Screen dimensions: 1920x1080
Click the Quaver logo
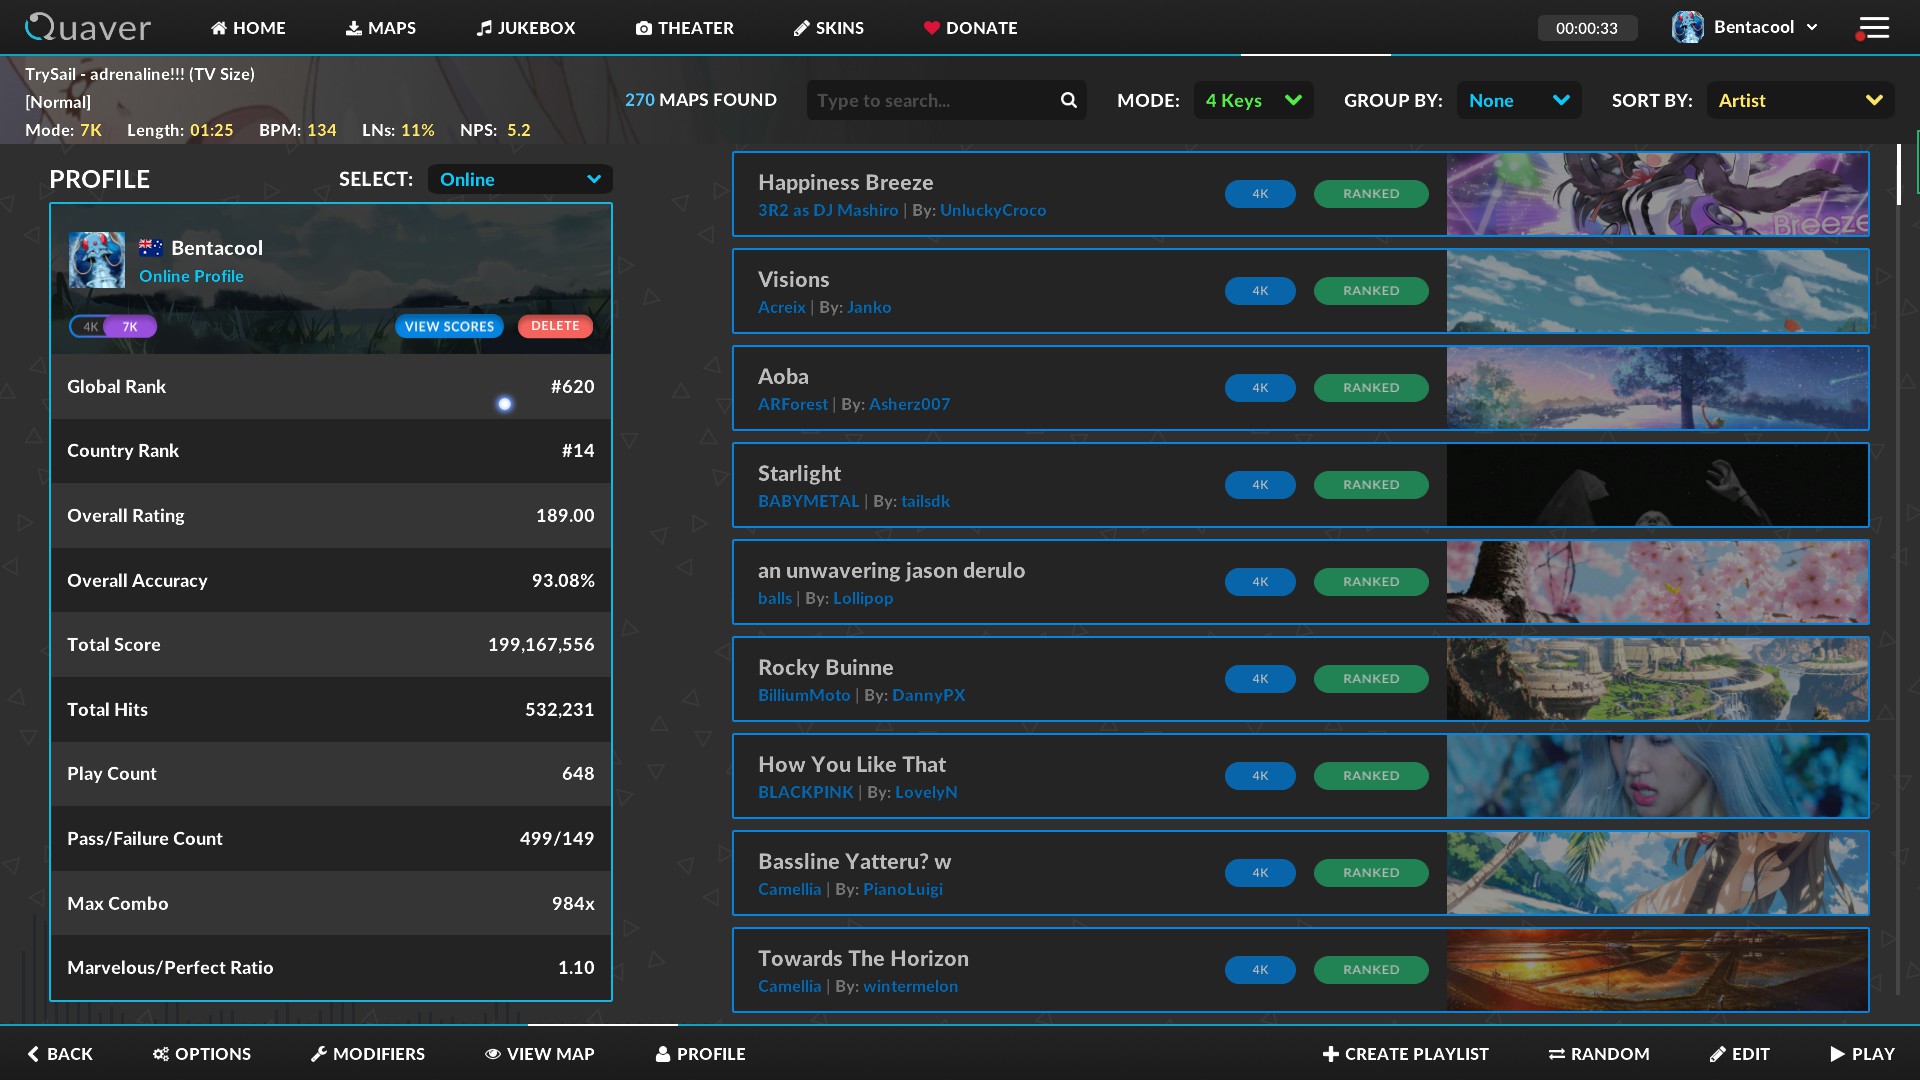[x=88, y=28]
